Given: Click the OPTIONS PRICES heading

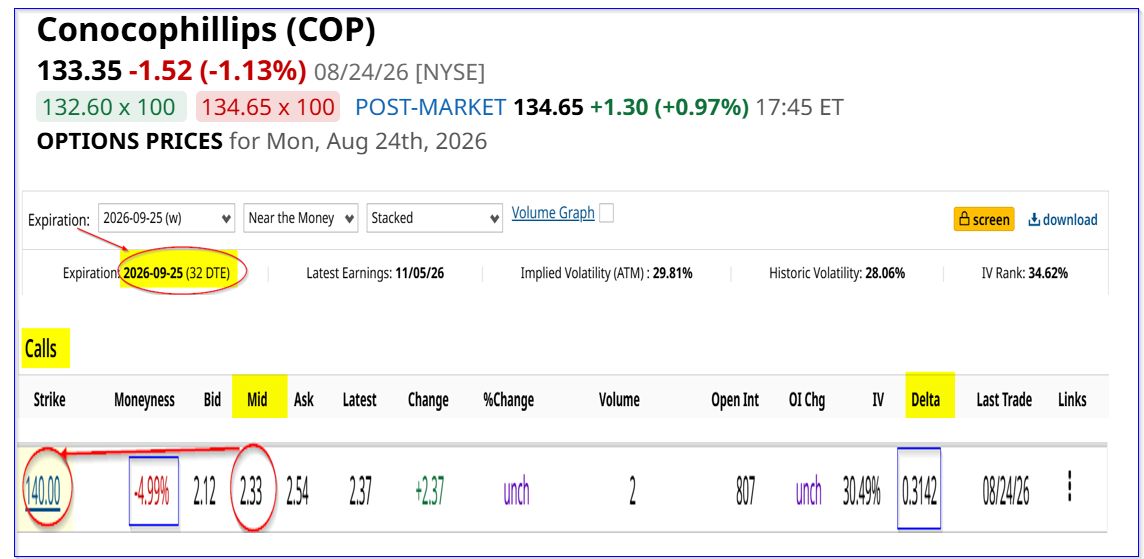Looking at the screenshot, I should [129, 141].
